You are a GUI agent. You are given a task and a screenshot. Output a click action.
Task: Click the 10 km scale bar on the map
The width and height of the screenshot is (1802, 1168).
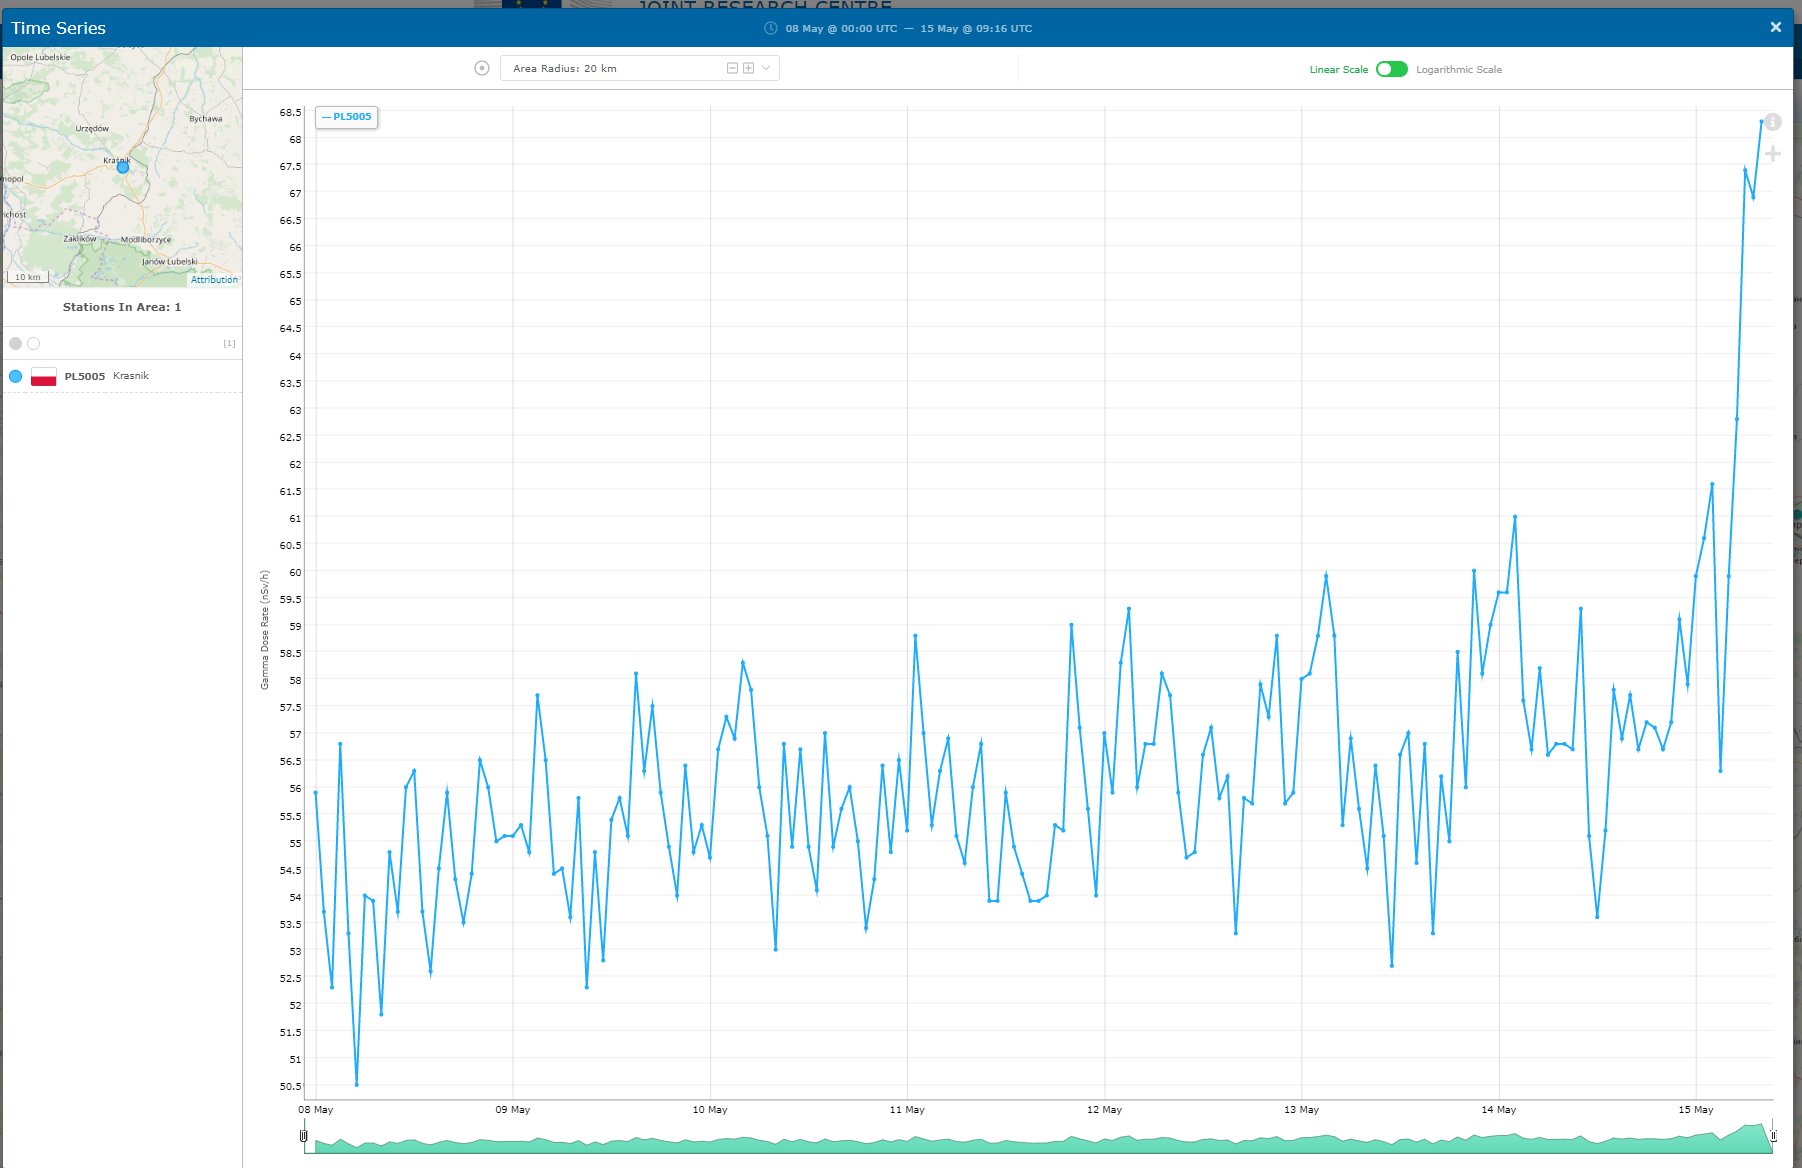click(28, 277)
